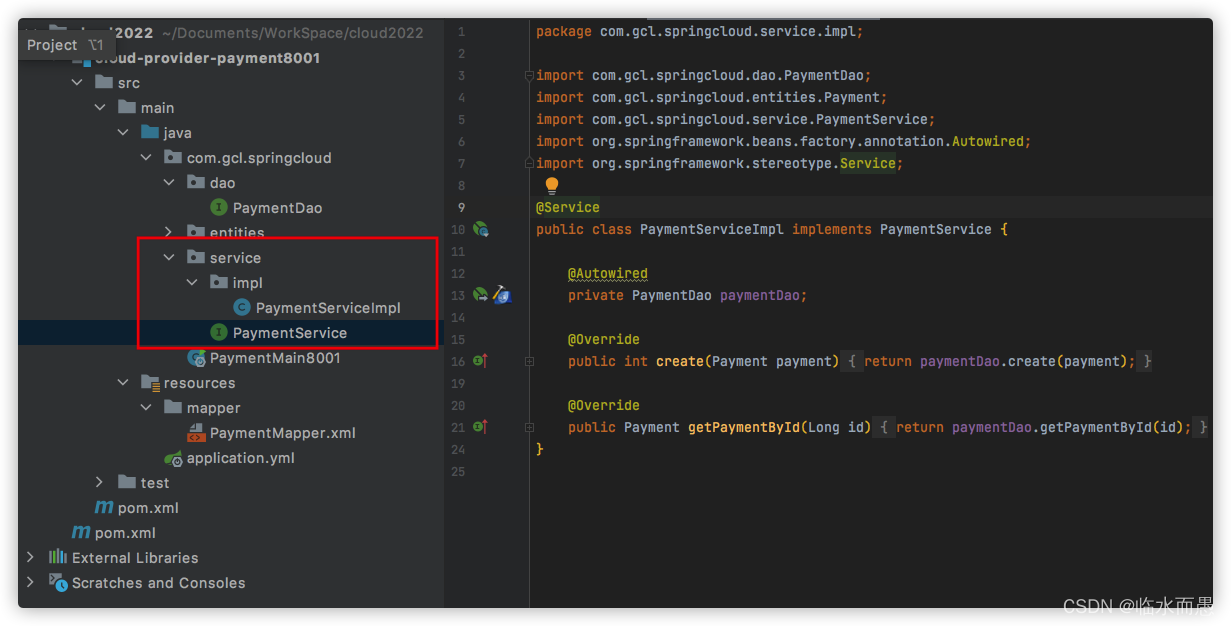Select PaymentService in the project tree
This screenshot has height=626, width=1231.
(290, 333)
